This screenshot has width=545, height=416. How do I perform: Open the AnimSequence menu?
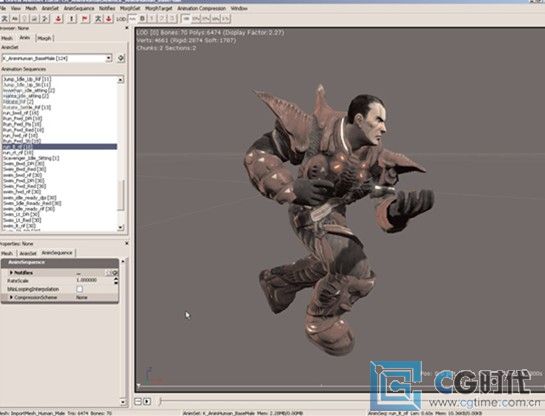(79, 8)
